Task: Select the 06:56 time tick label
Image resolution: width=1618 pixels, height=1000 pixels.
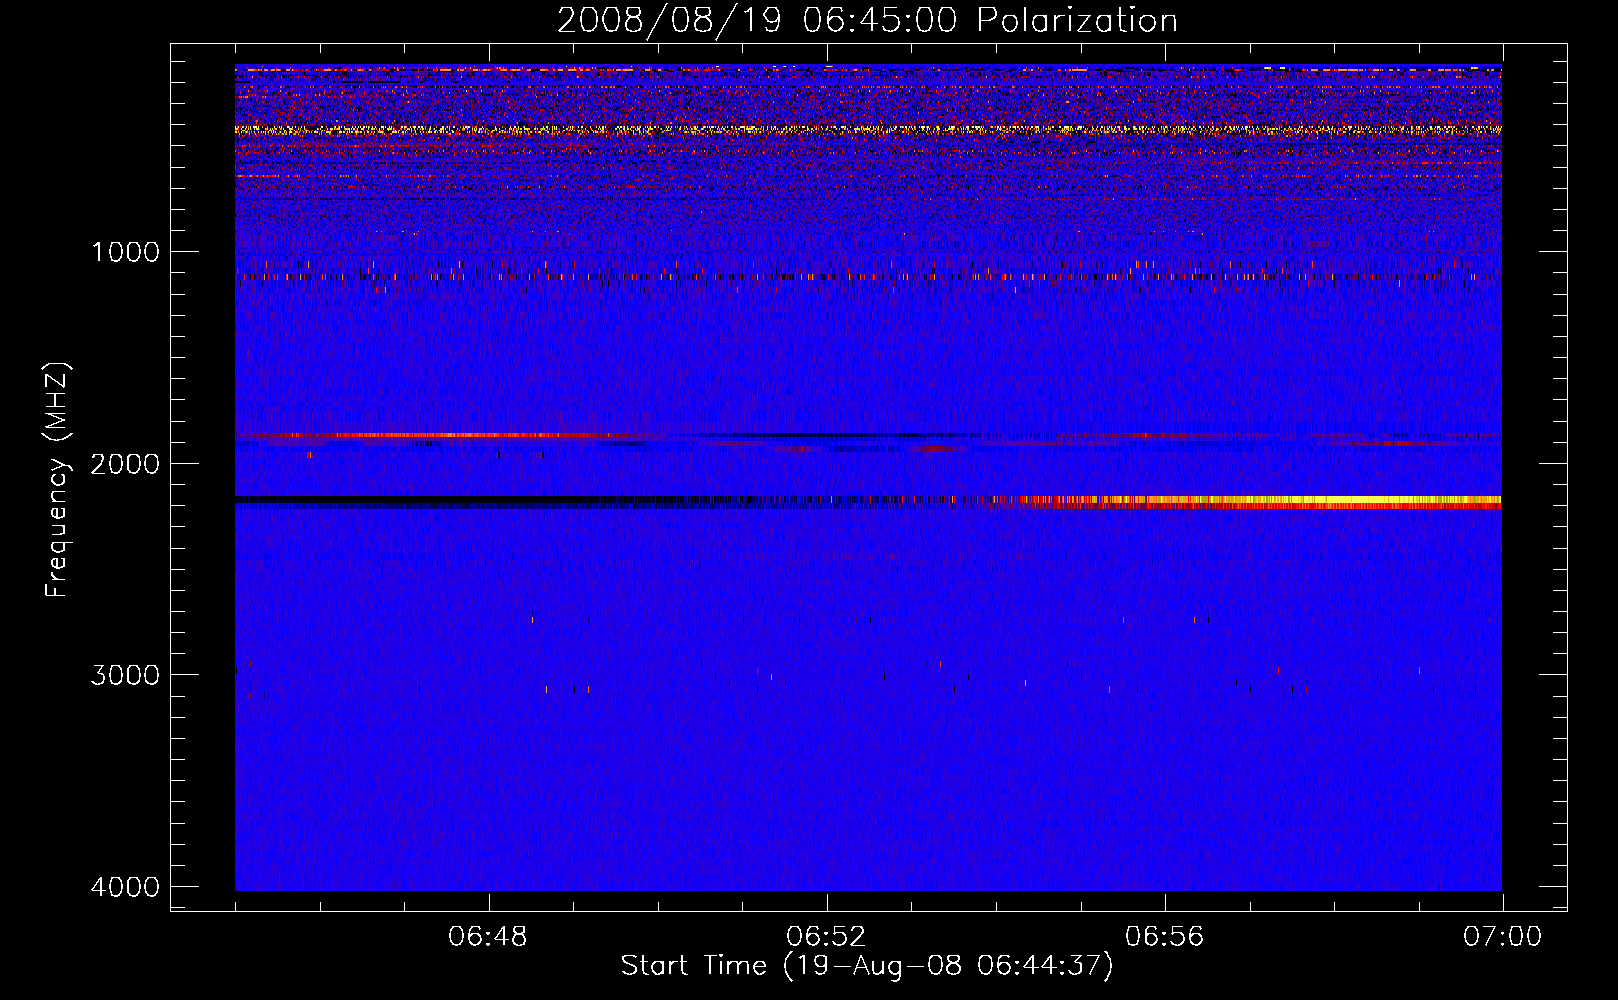Action: click(1164, 937)
